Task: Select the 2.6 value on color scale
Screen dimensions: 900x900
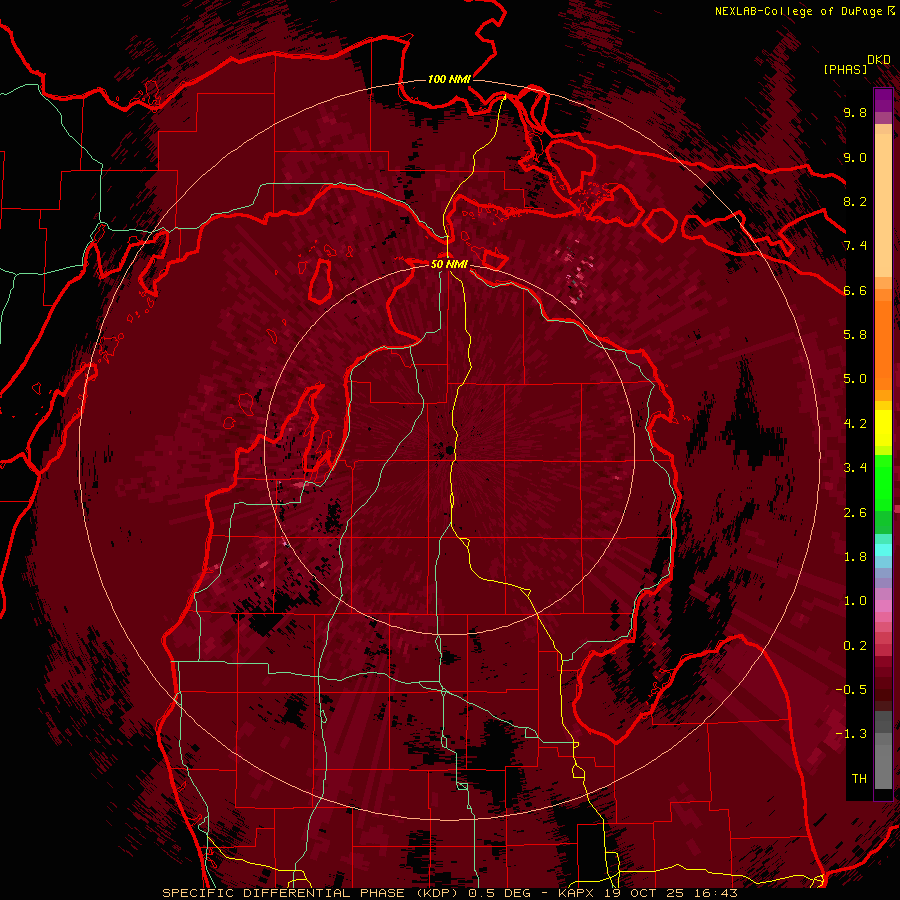Action: pos(855,513)
